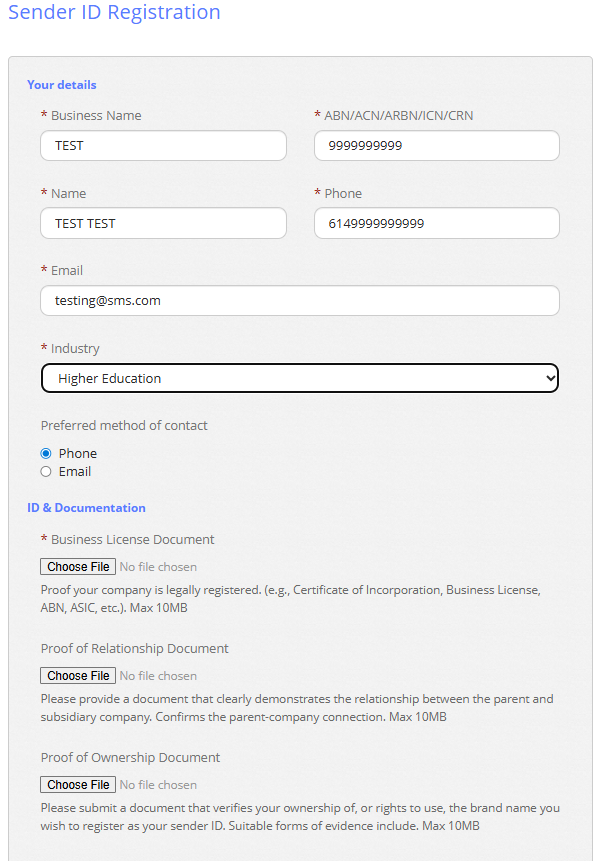This screenshot has width=602, height=861.
Task: Click the Your details section heading
Action: (62, 85)
